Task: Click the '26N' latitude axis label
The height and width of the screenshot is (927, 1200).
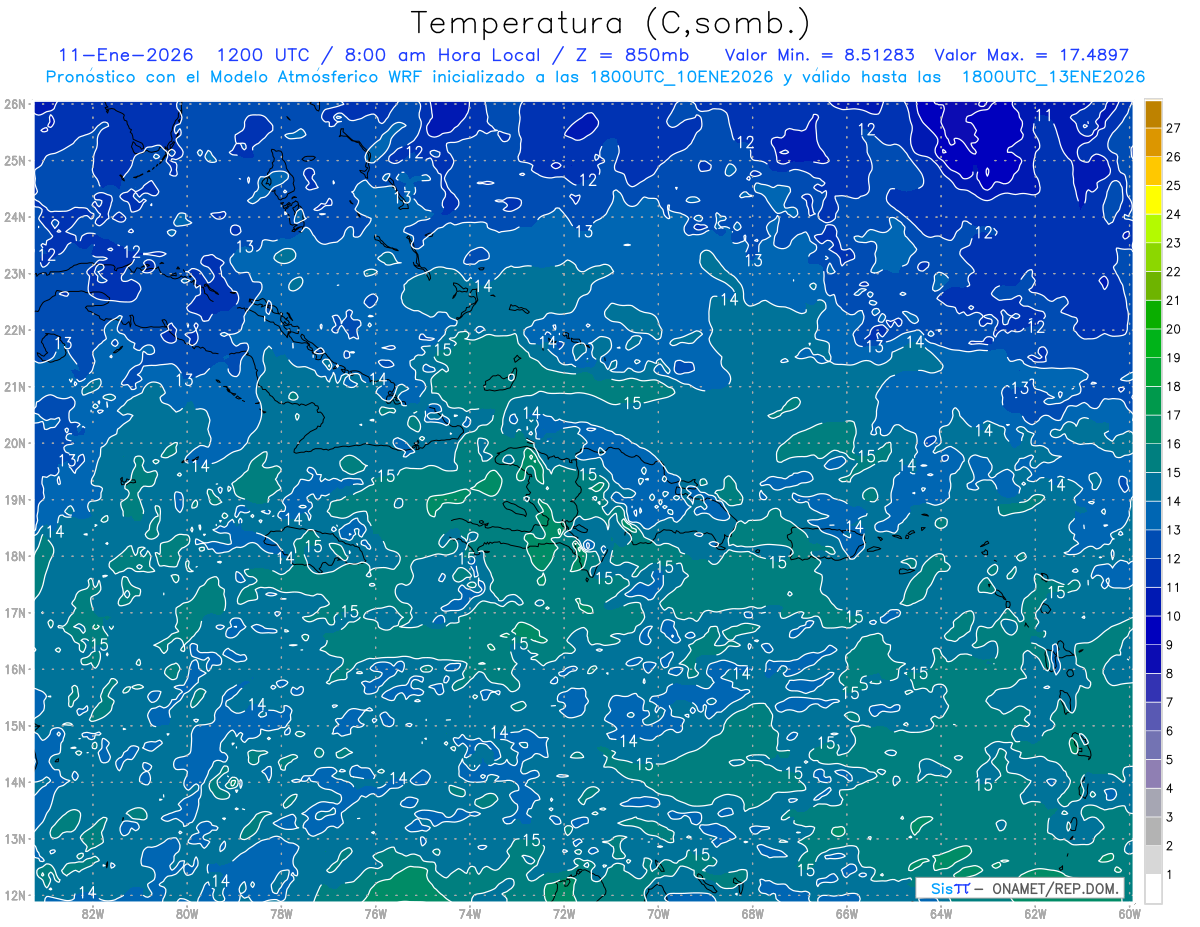Action: pyautogui.click(x=15, y=104)
